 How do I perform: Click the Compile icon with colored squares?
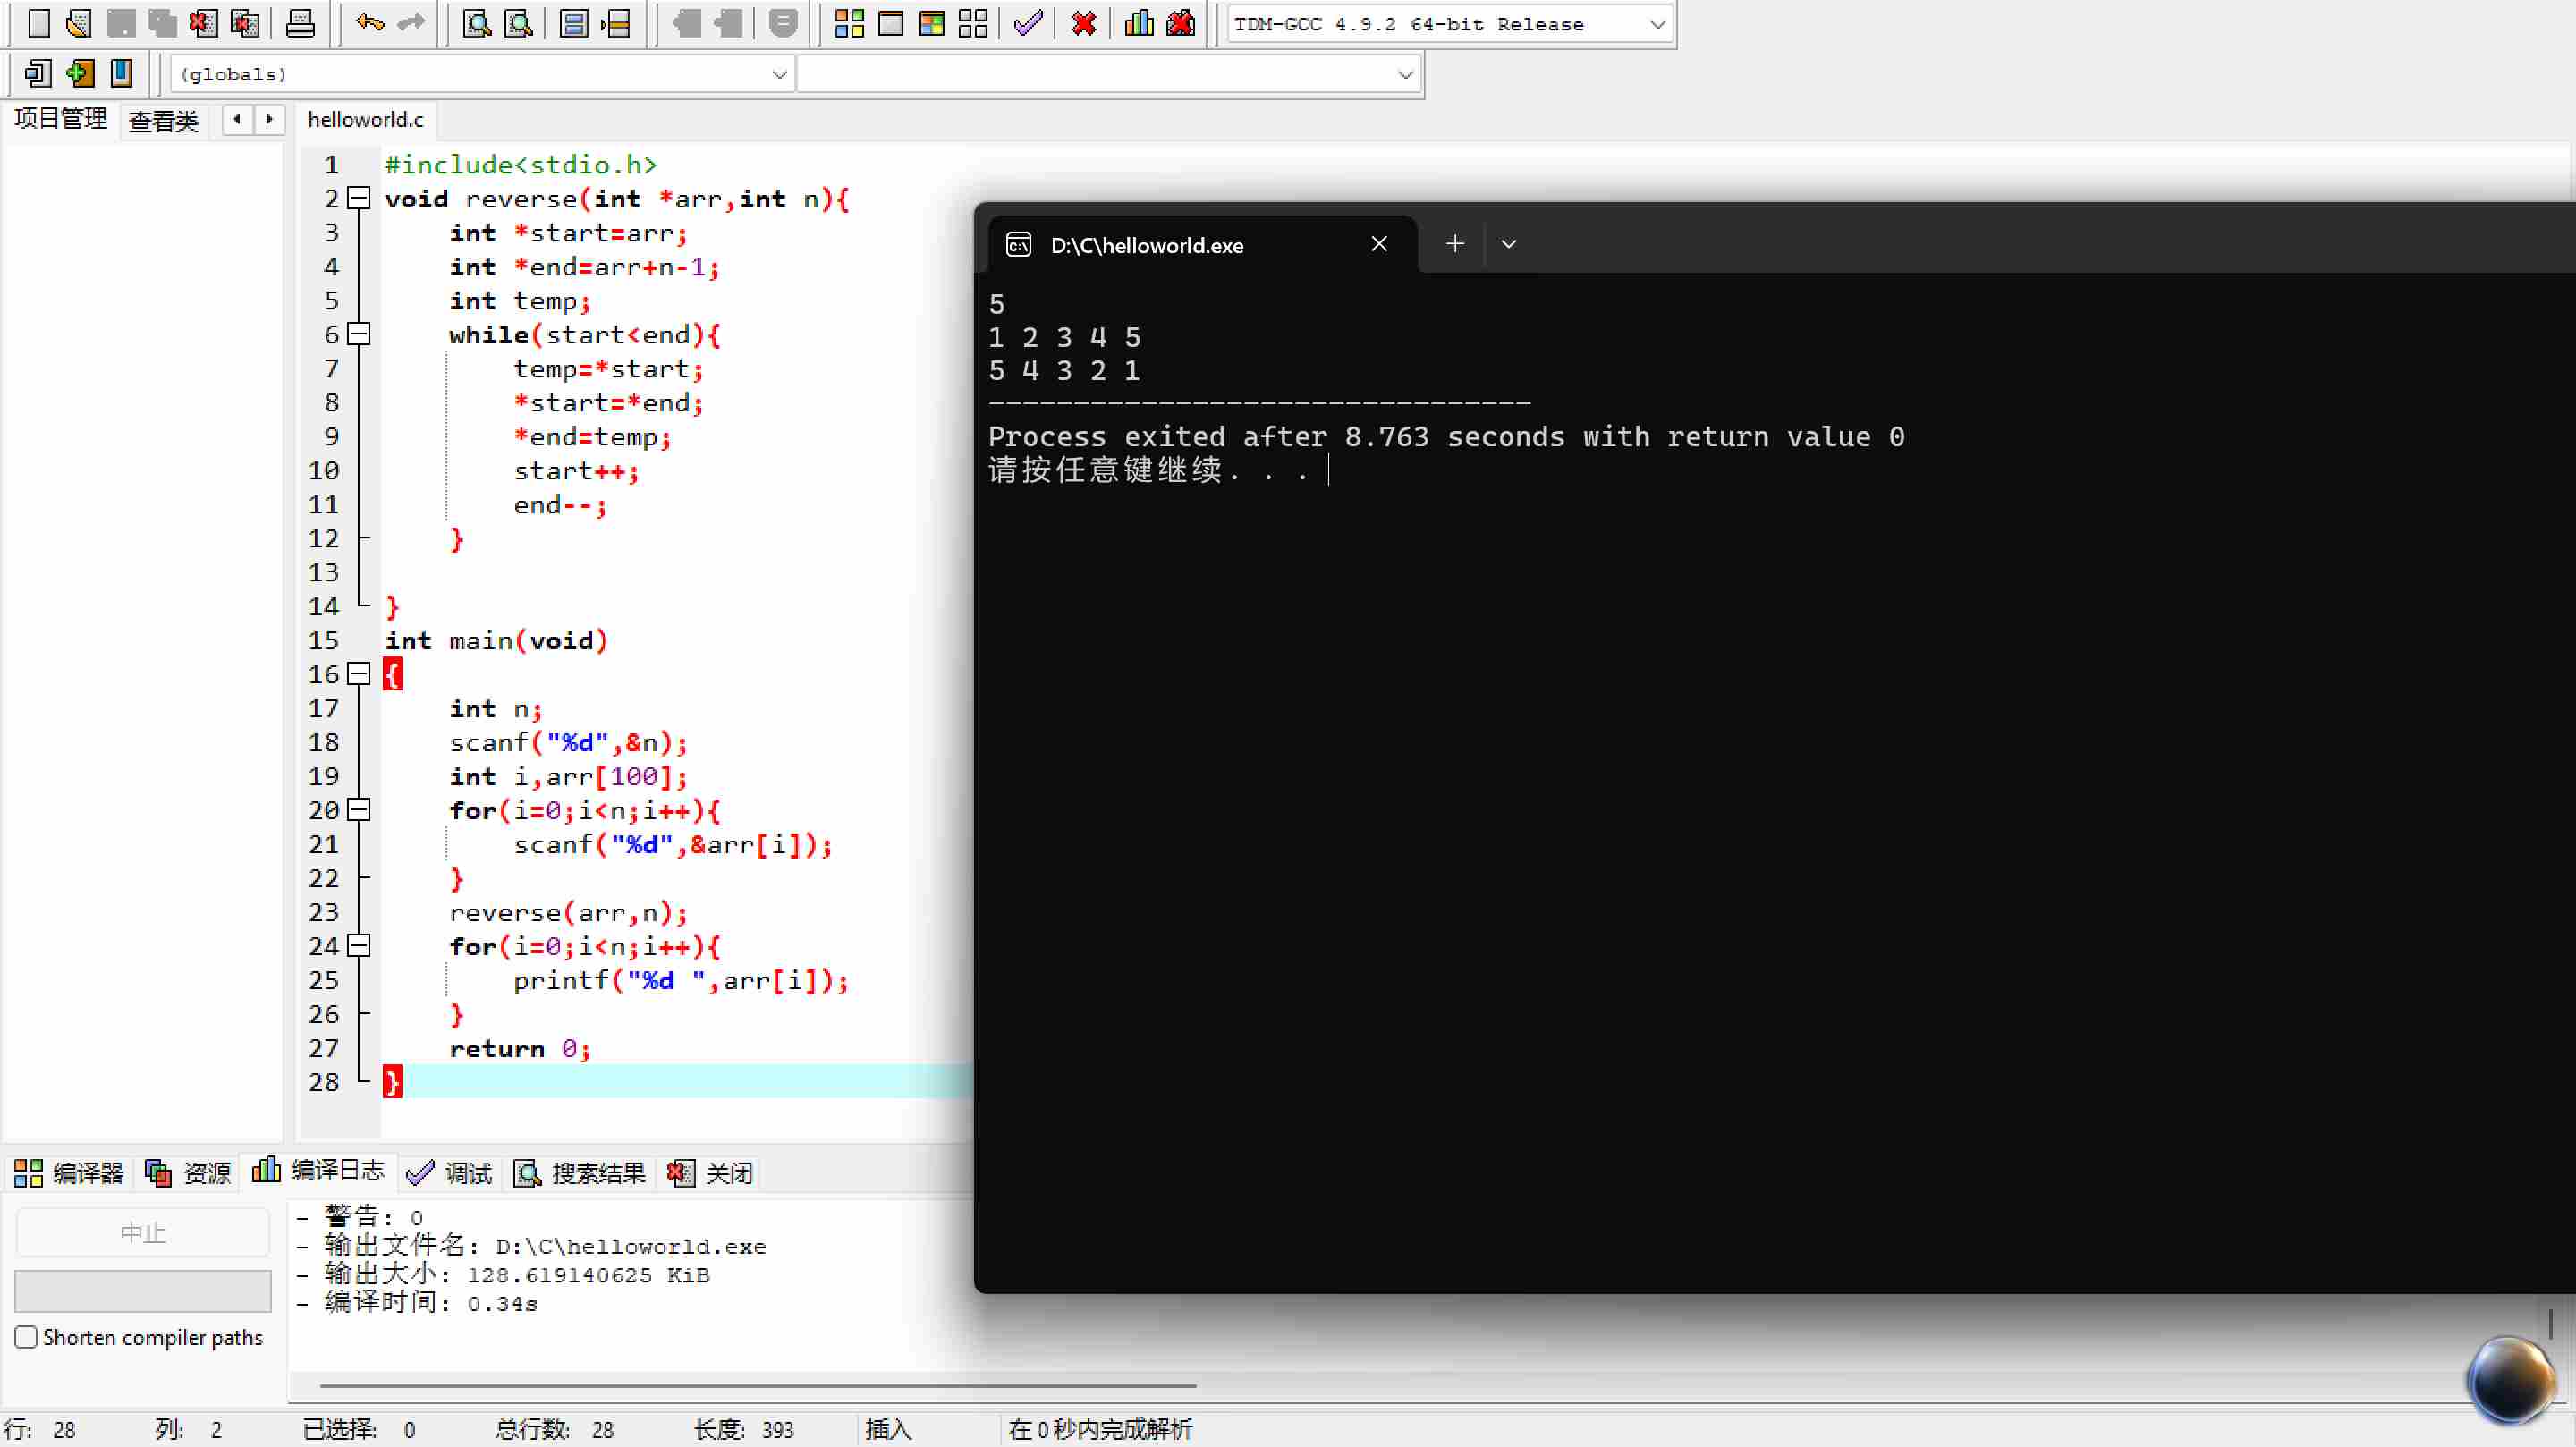tap(849, 23)
